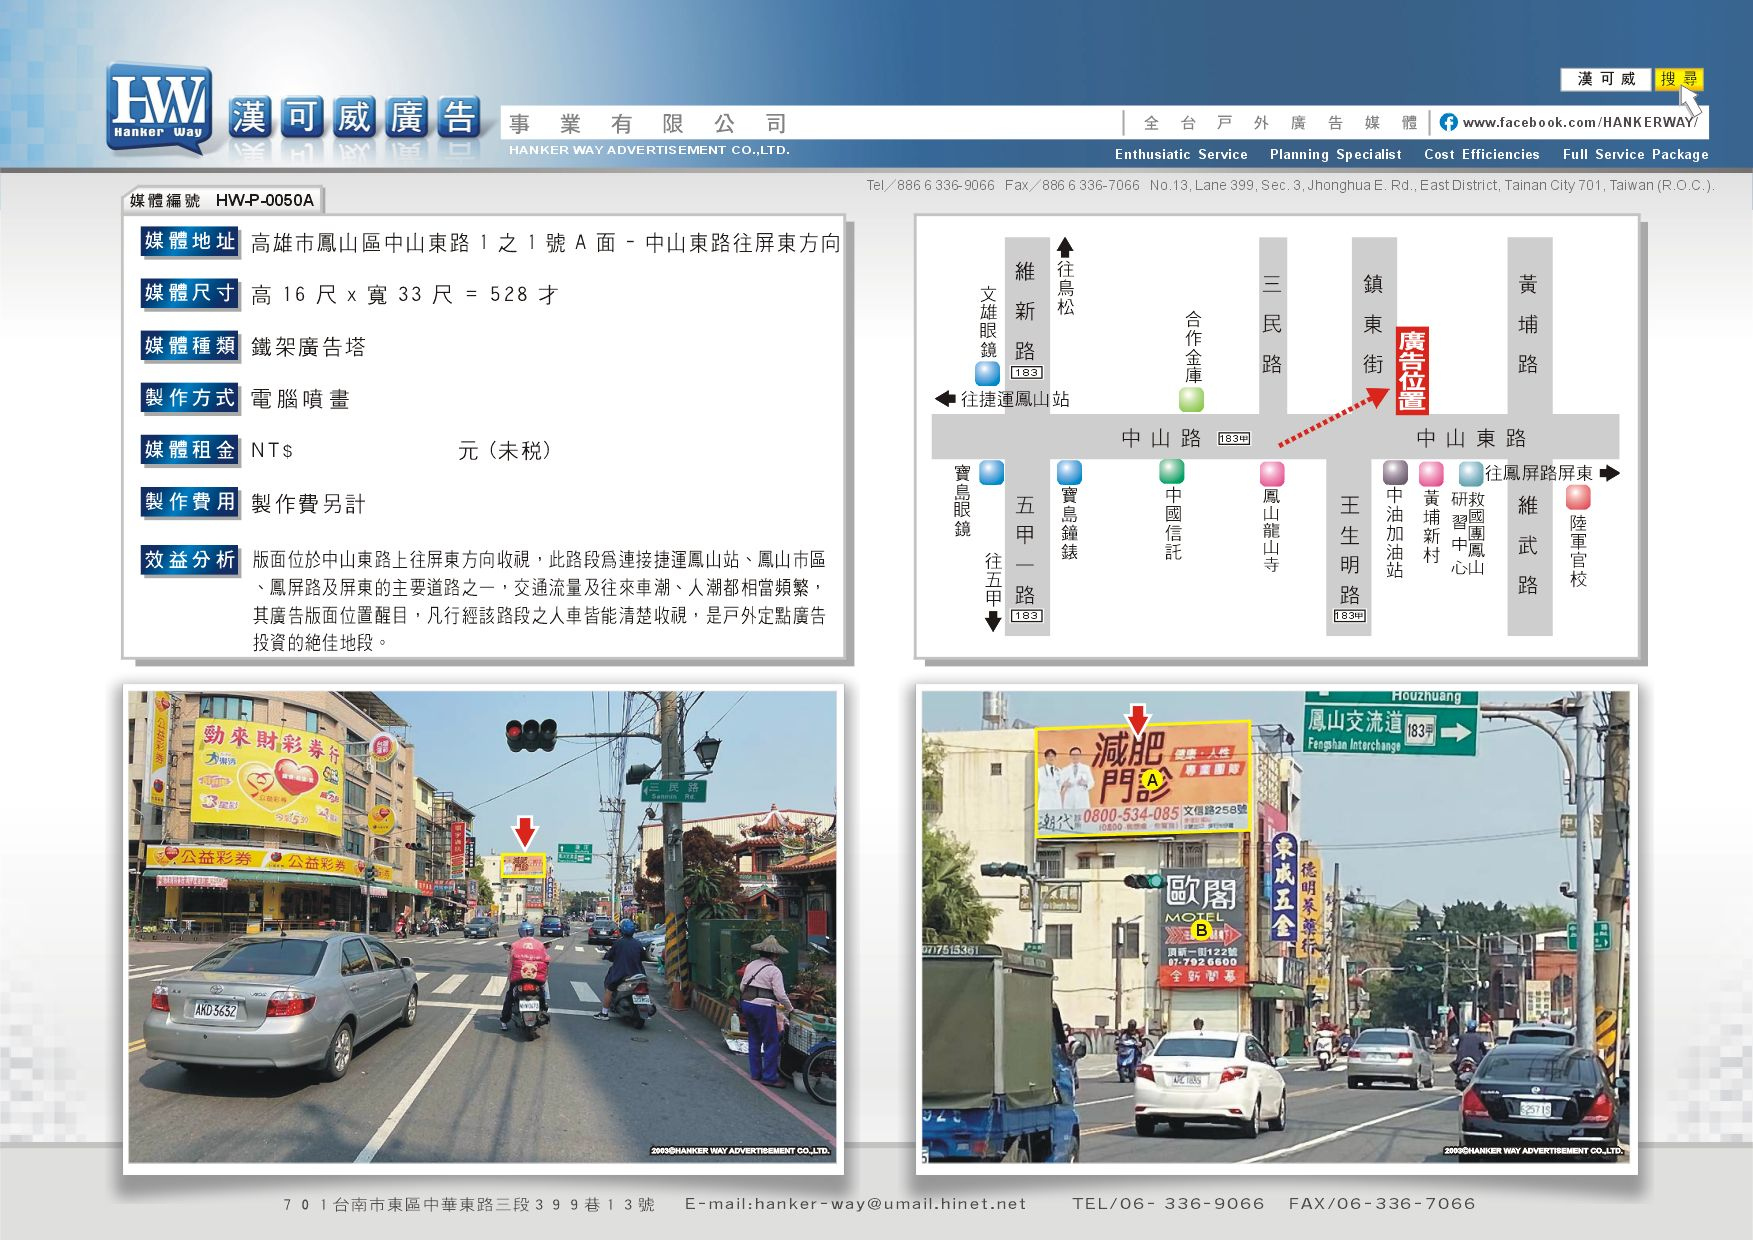Click the 往捷運鳳山站 left arrow
Viewport: 1753px width, 1240px height.
point(944,399)
